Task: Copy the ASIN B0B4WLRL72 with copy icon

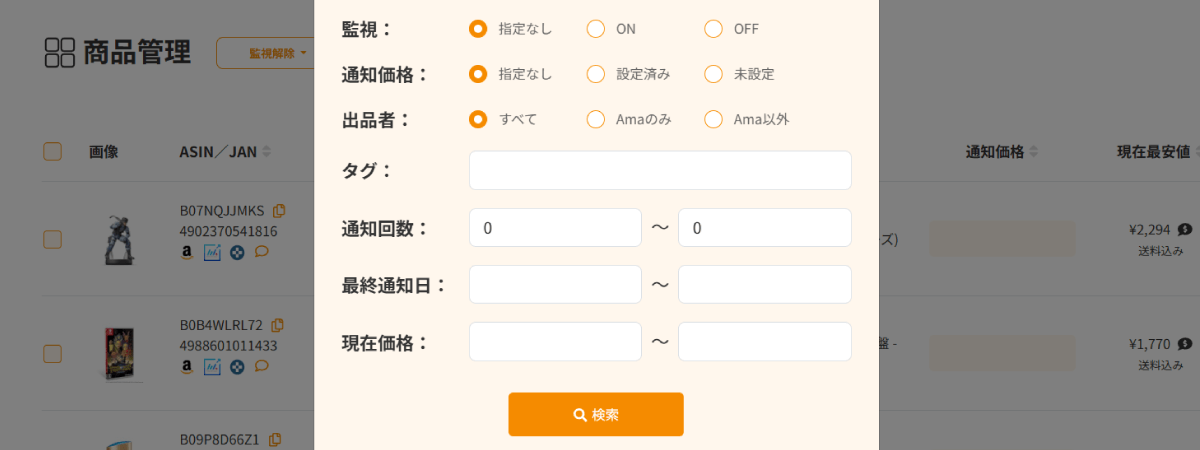Action: [278, 325]
